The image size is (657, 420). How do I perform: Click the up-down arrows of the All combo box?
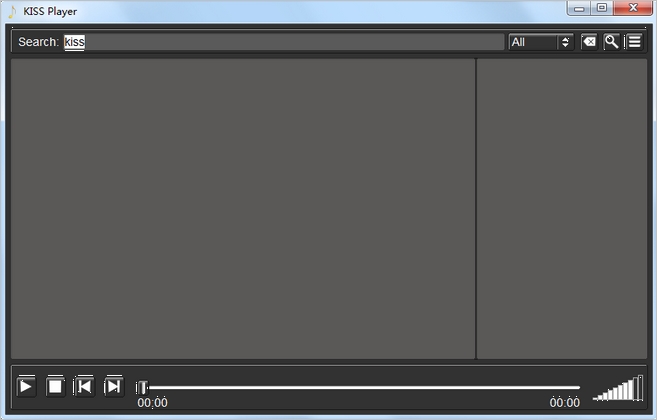pos(565,42)
